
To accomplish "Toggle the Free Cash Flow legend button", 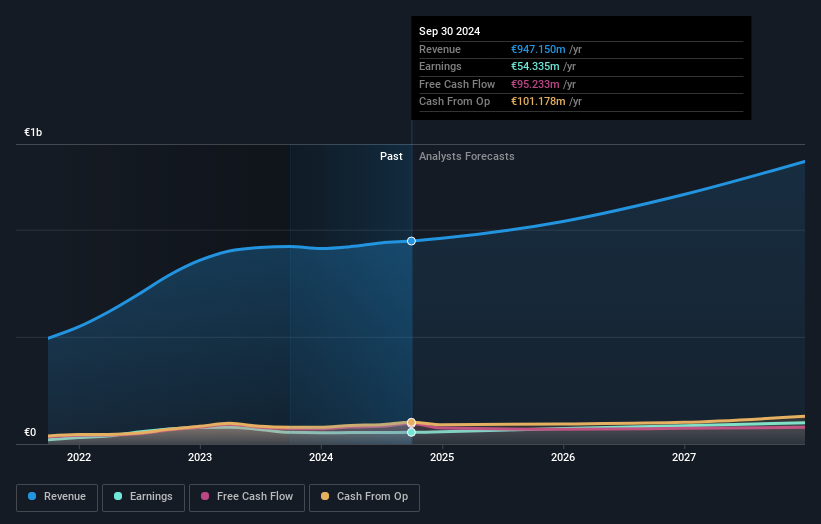I will (x=247, y=497).
